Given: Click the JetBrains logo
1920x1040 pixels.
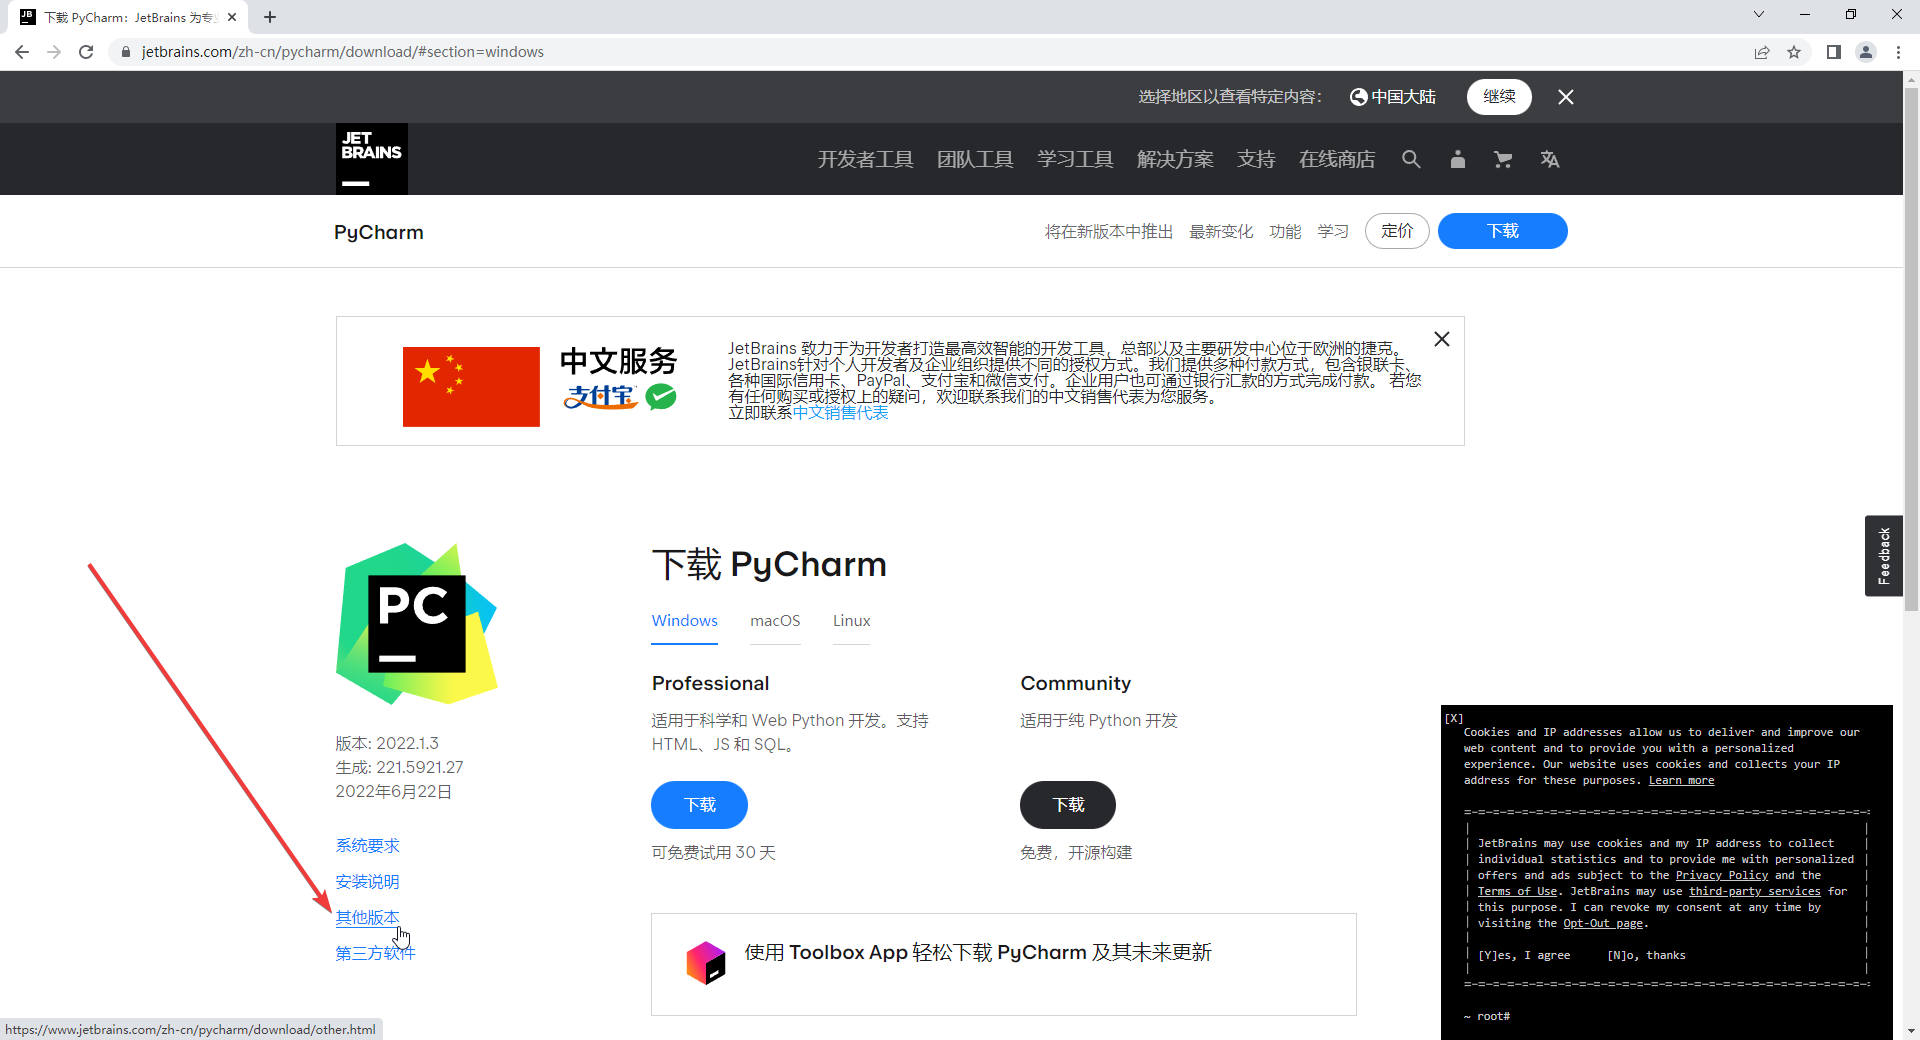Looking at the screenshot, I should (371, 158).
